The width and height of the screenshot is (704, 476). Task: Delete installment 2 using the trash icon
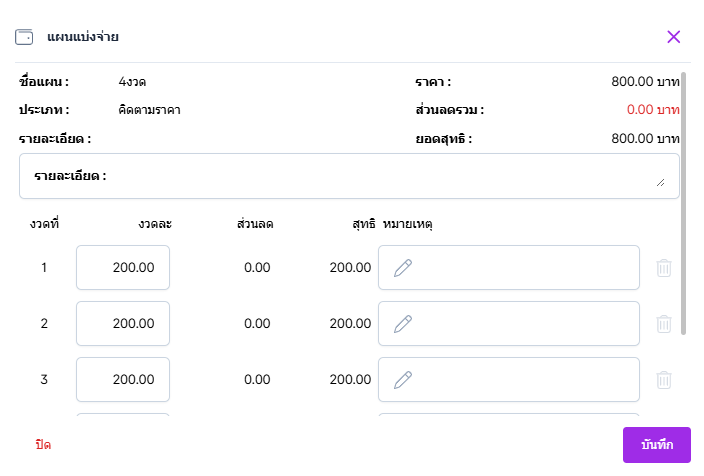coord(663,324)
